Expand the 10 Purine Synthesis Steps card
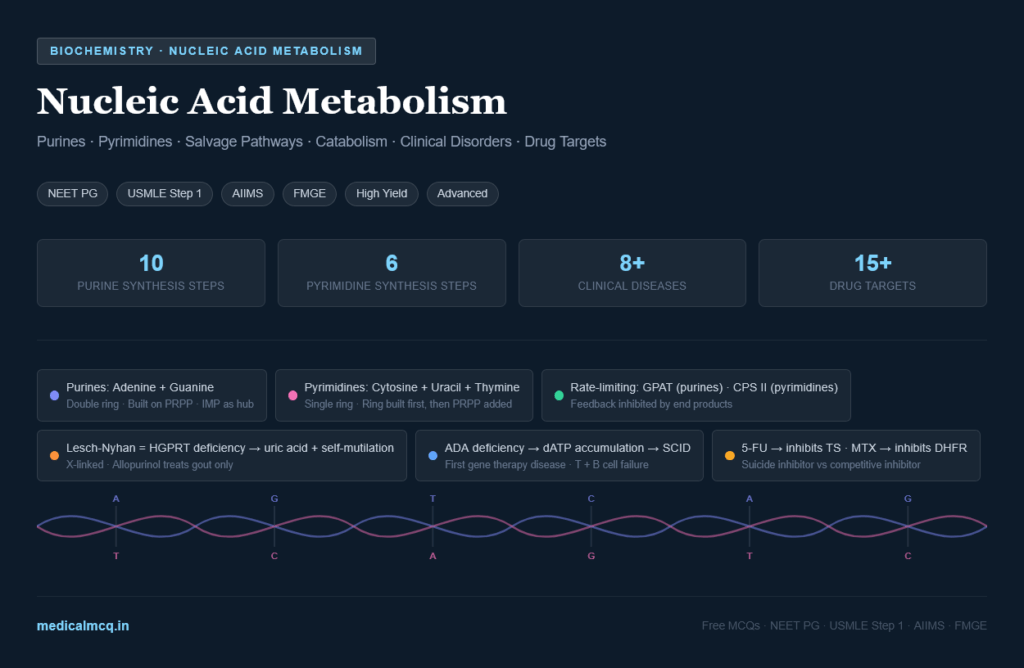This screenshot has width=1024, height=668. pyautogui.click(x=150, y=272)
